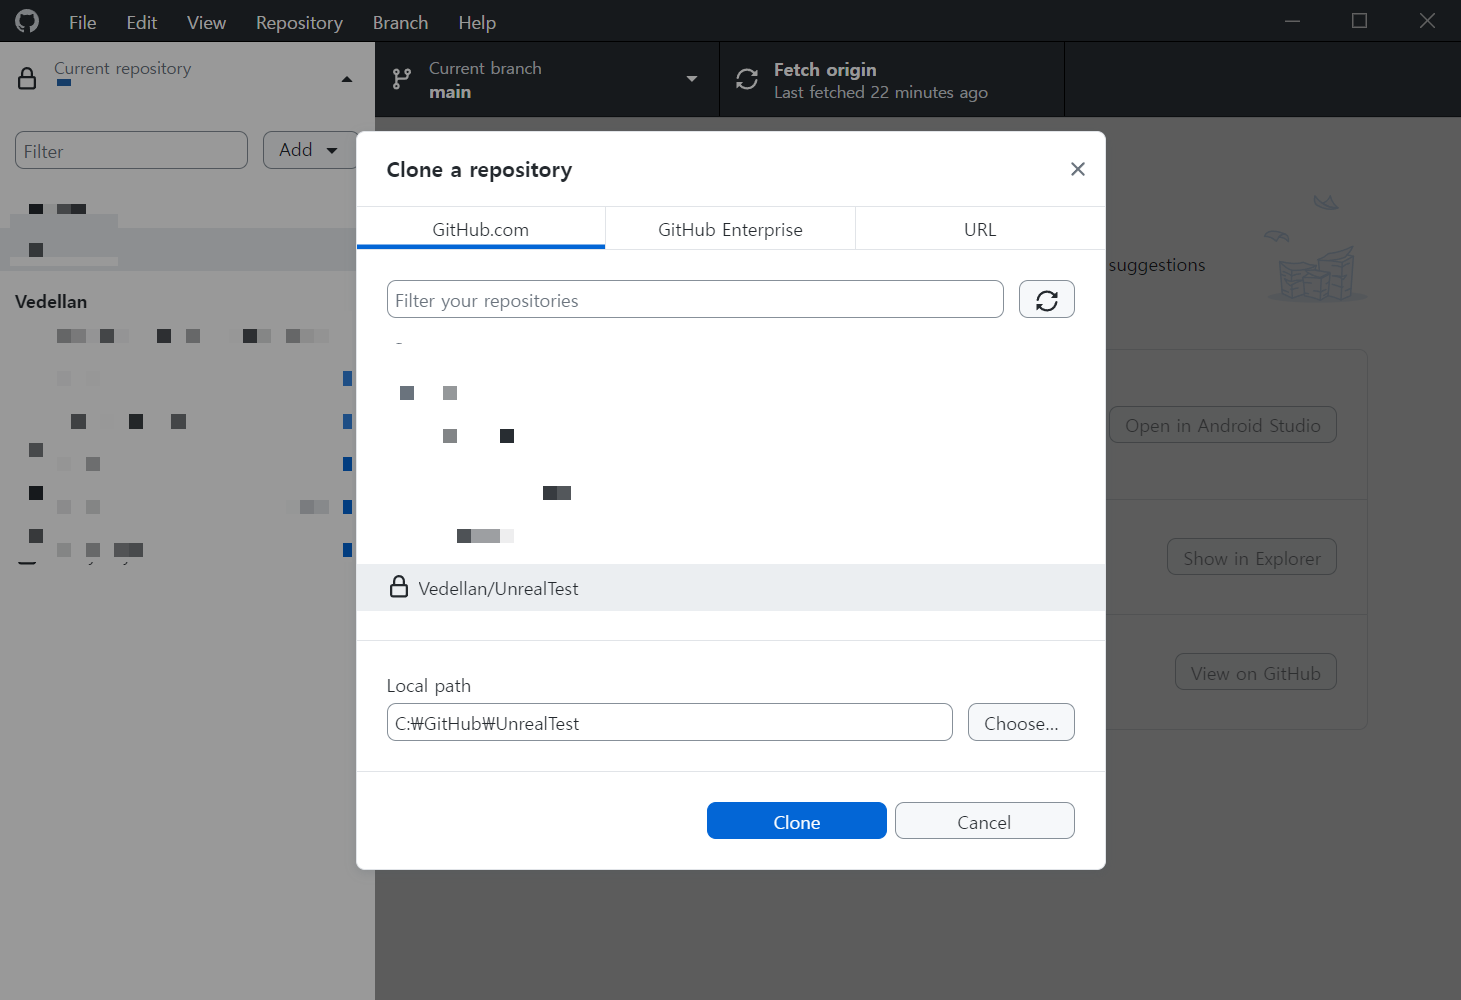Click Show in Explorer button

(1252, 557)
